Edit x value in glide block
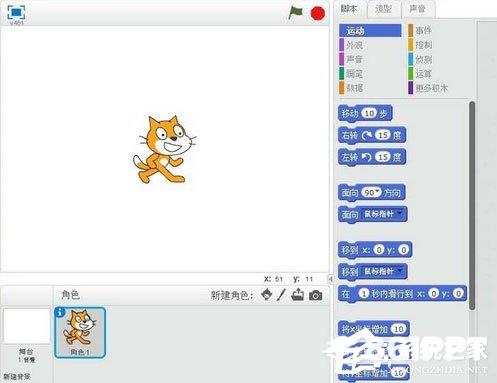This screenshot has width=497, height=383. (x=433, y=293)
